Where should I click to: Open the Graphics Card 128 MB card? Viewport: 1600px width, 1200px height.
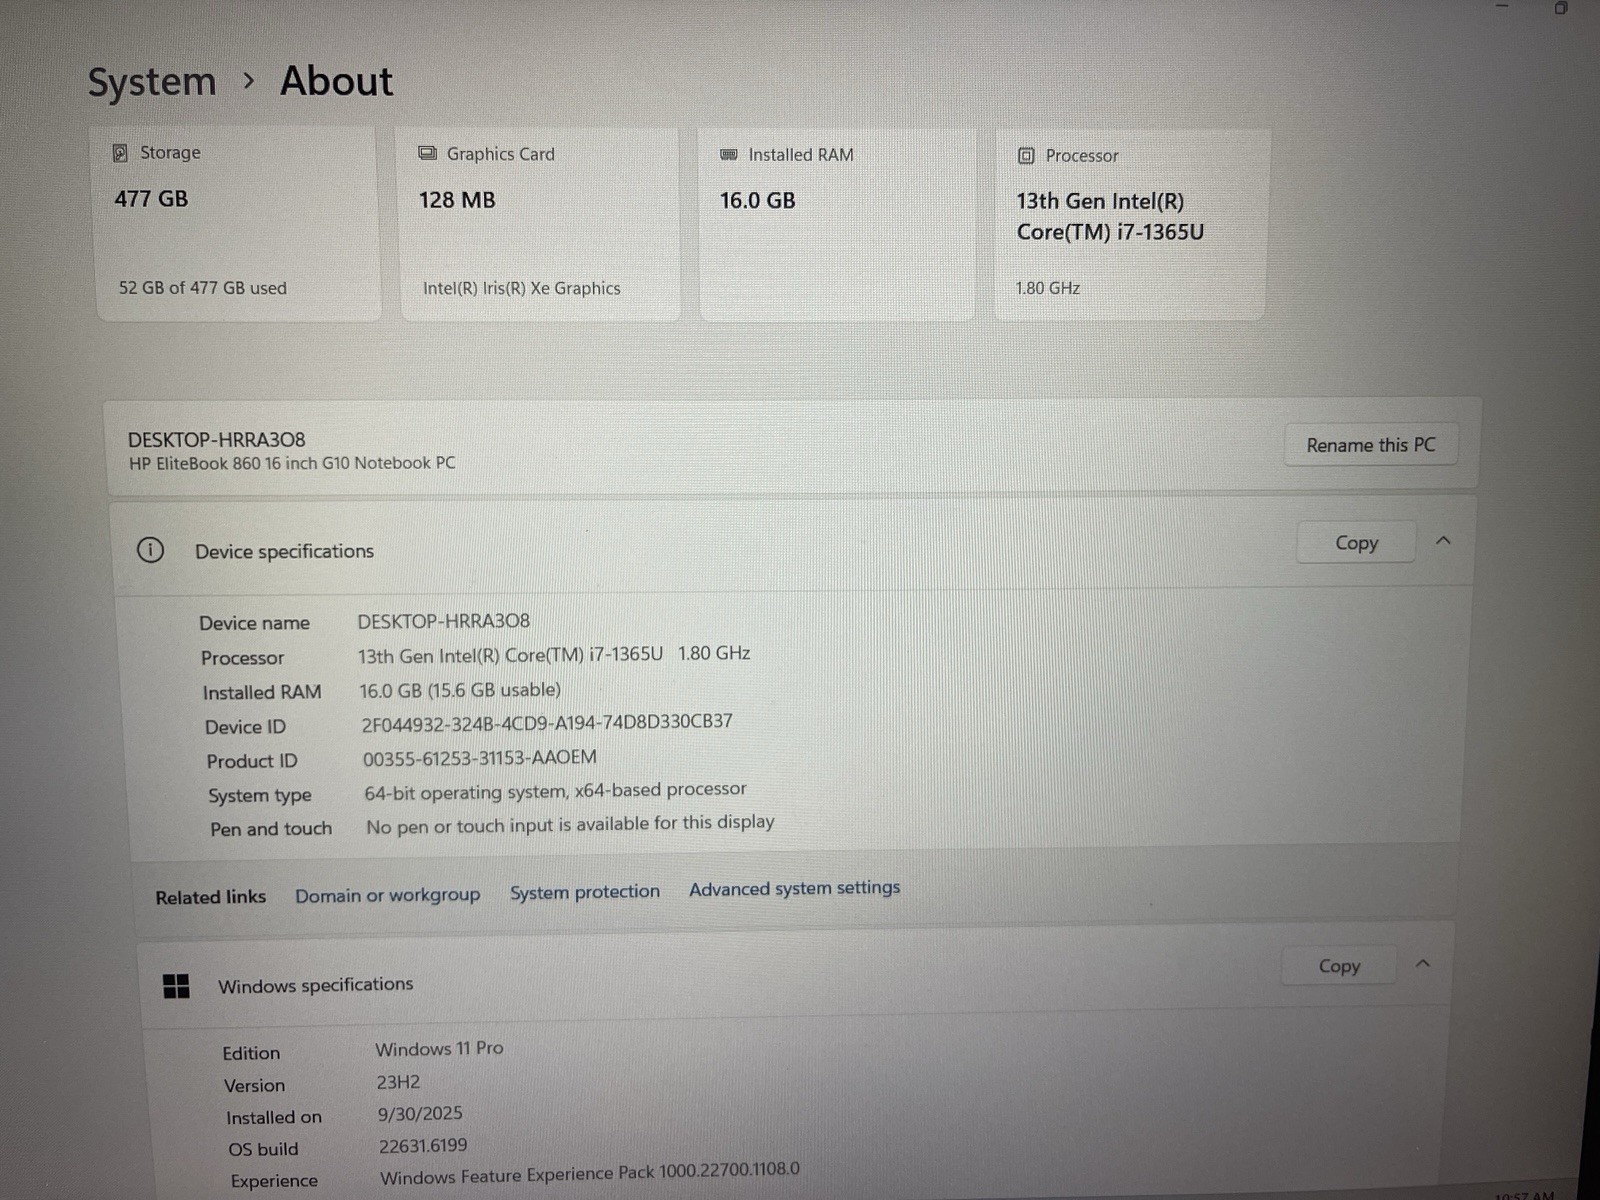tap(540, 224)
